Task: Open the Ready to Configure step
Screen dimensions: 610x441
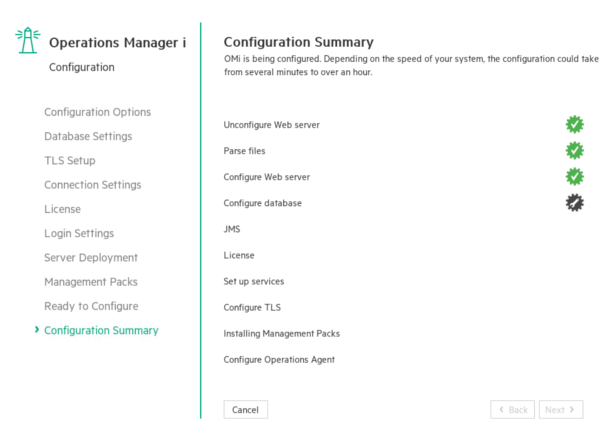Action: pos(91,306)
